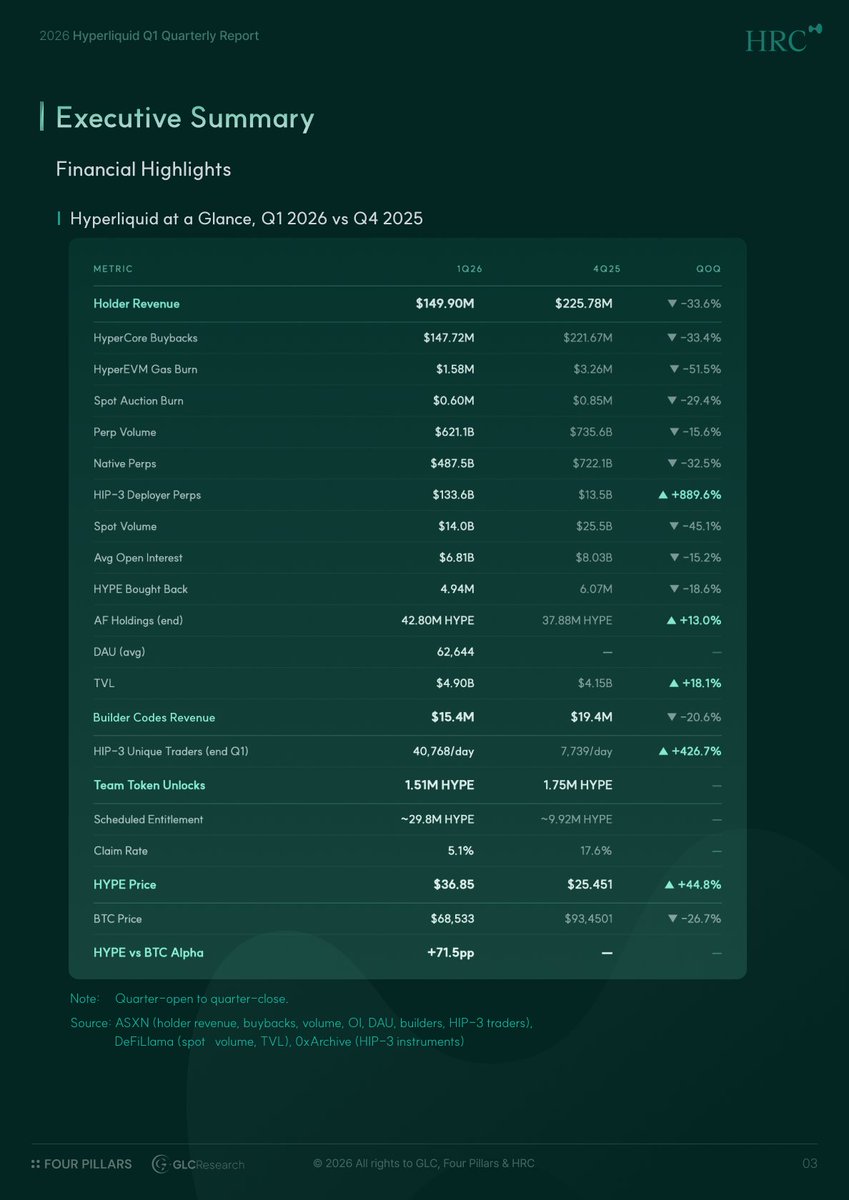
Task: Click the $6.81B open interest value
Action: click(455, 558)
